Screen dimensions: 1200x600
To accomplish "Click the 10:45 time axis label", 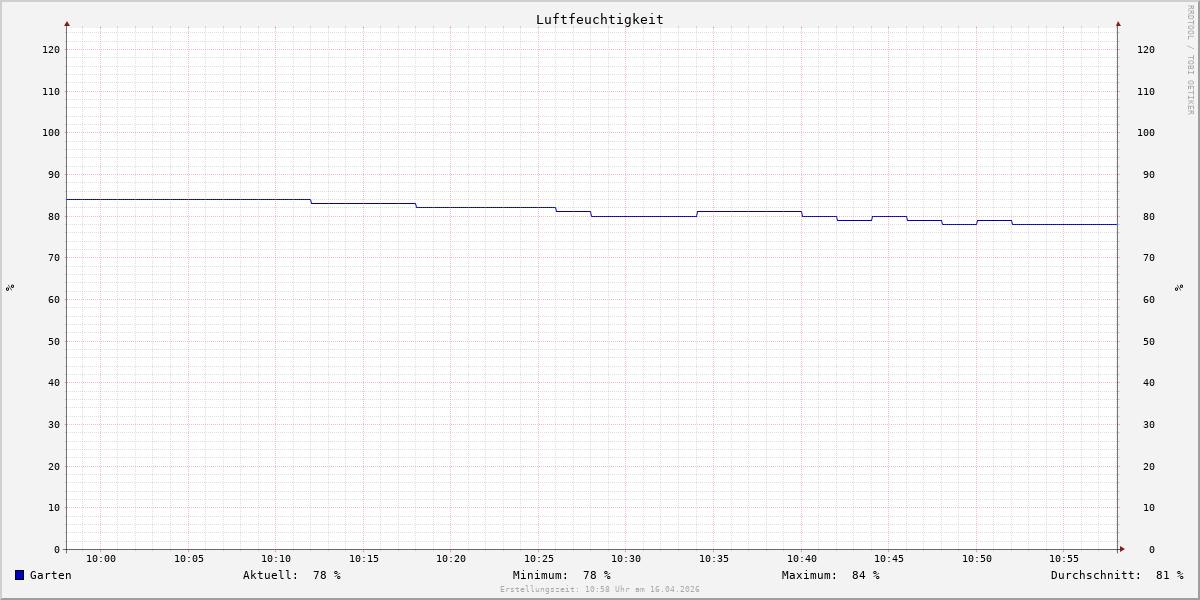I will point(889,559).
